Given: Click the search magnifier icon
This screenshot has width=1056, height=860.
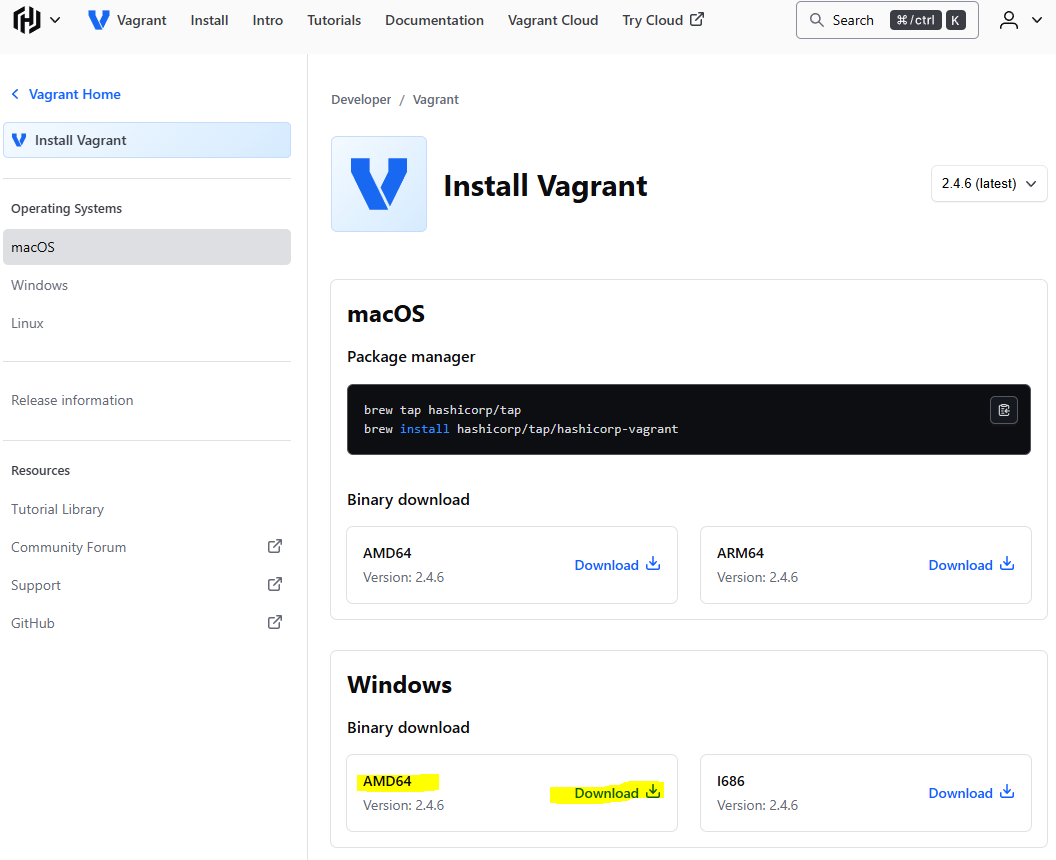Looking at the screenshot, I should click(x=817, y=19).
